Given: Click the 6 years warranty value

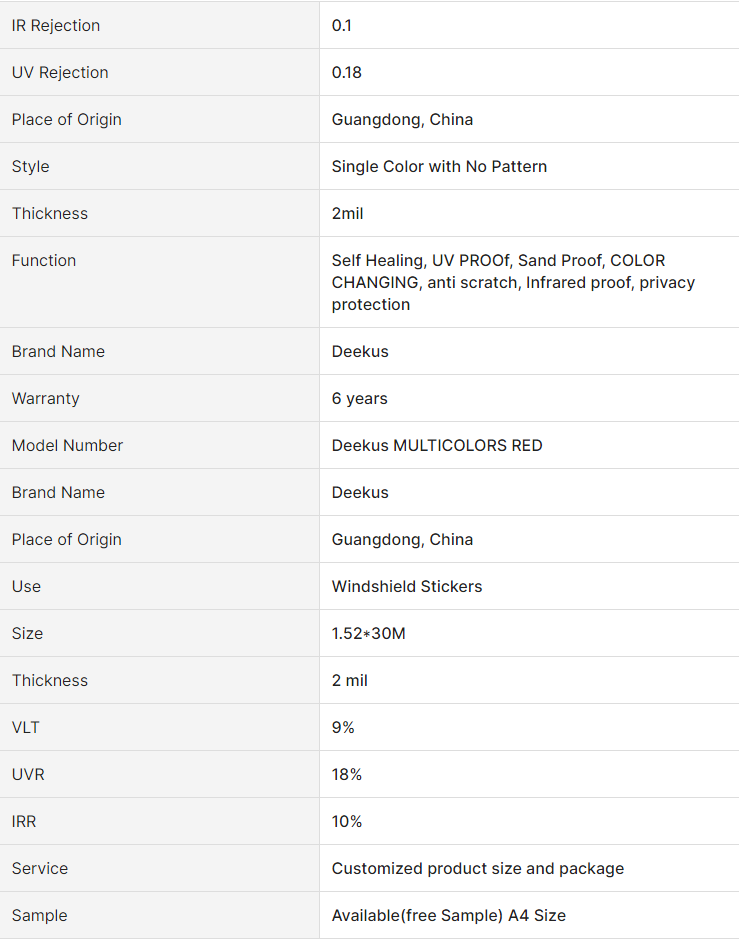Looking at the screenshot, I should (359, 398).
